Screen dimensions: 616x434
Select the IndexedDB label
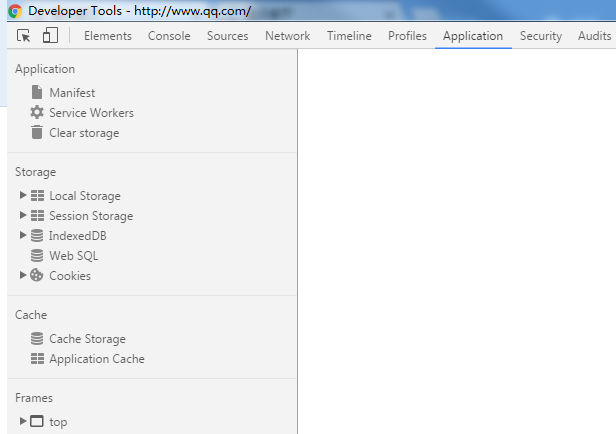(x=78, y=236)
